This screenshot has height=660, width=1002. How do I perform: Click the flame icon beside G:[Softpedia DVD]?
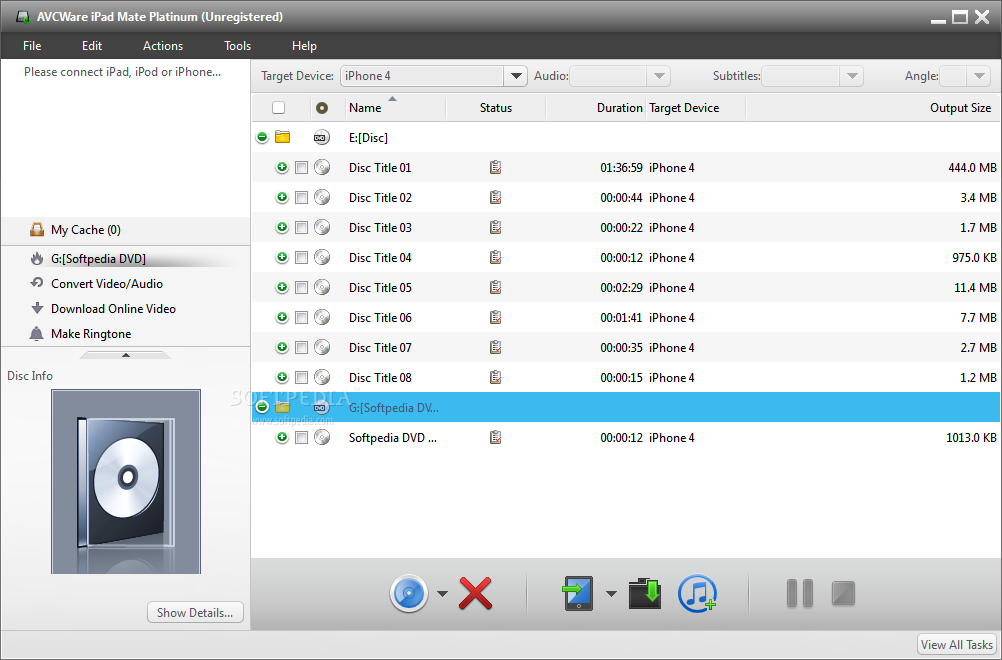coord(37,259)
